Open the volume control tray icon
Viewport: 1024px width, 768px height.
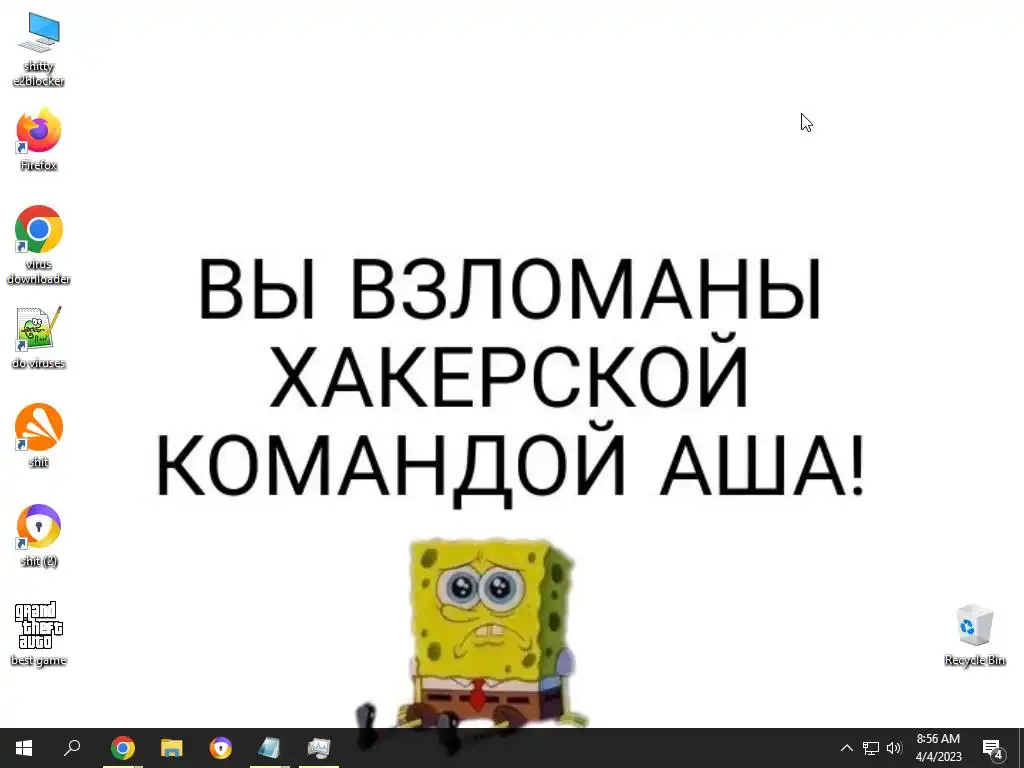894,748
